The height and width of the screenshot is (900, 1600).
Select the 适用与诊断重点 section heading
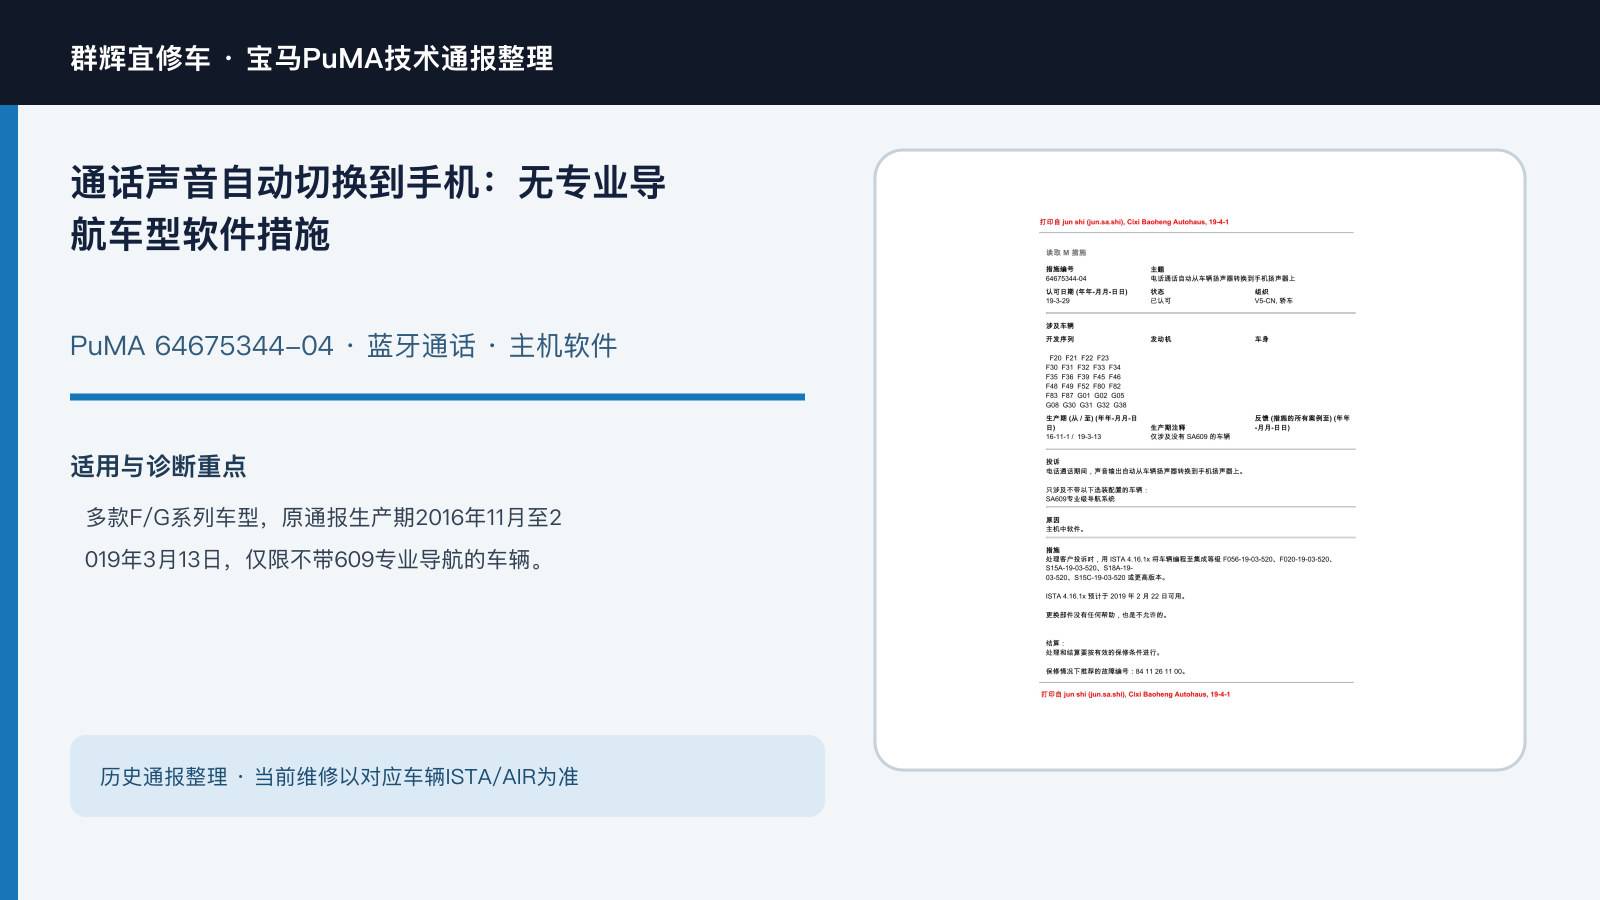158,467
